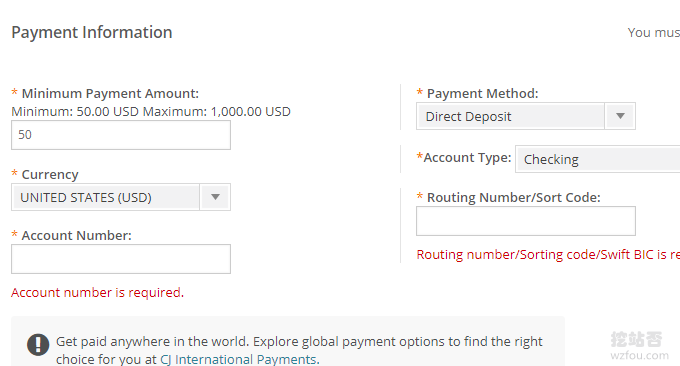Image resolution: width=680 pixels, height=366 pixels.
Task: Click the exclamation info icon
Action: (38, 344)
